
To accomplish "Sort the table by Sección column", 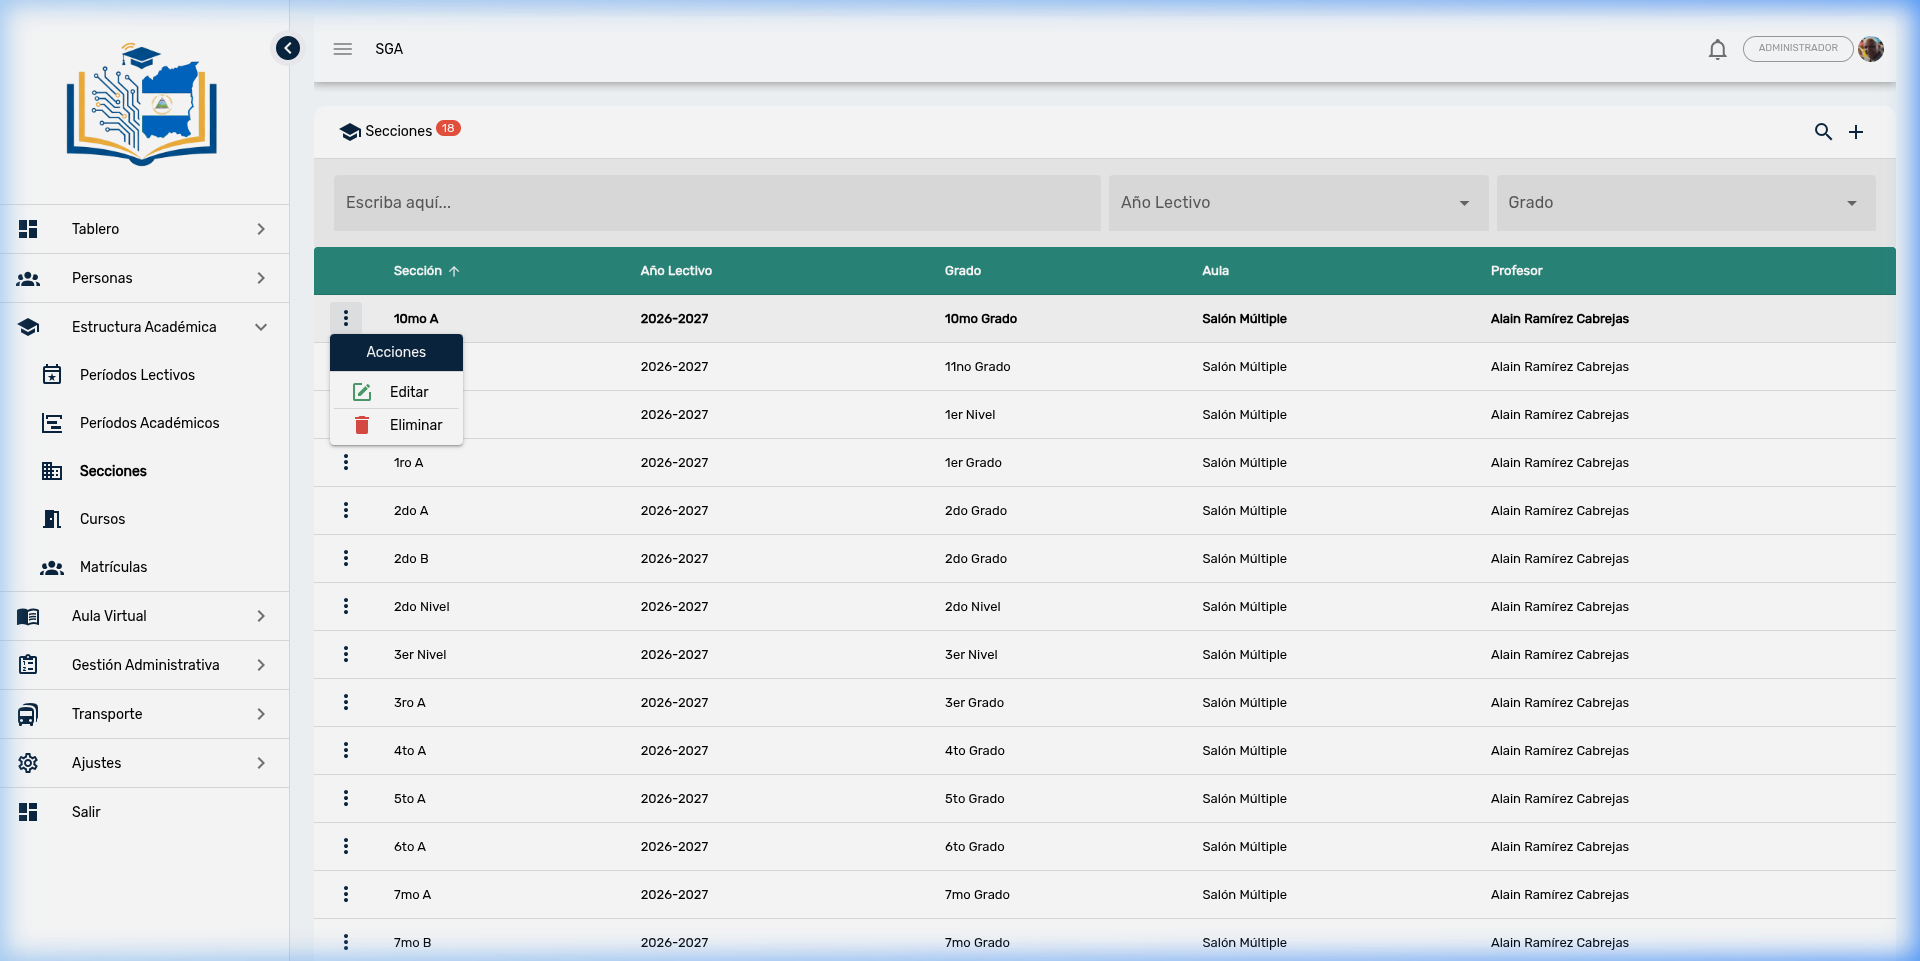I will [418, 271].
